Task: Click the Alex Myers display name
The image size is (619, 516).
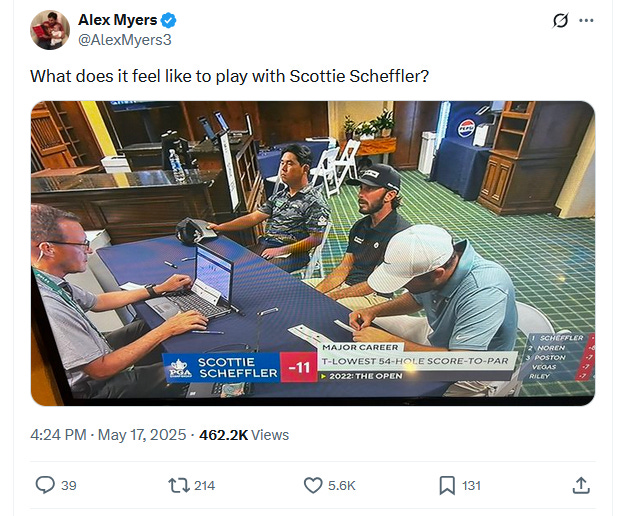Action: (118, 20)
